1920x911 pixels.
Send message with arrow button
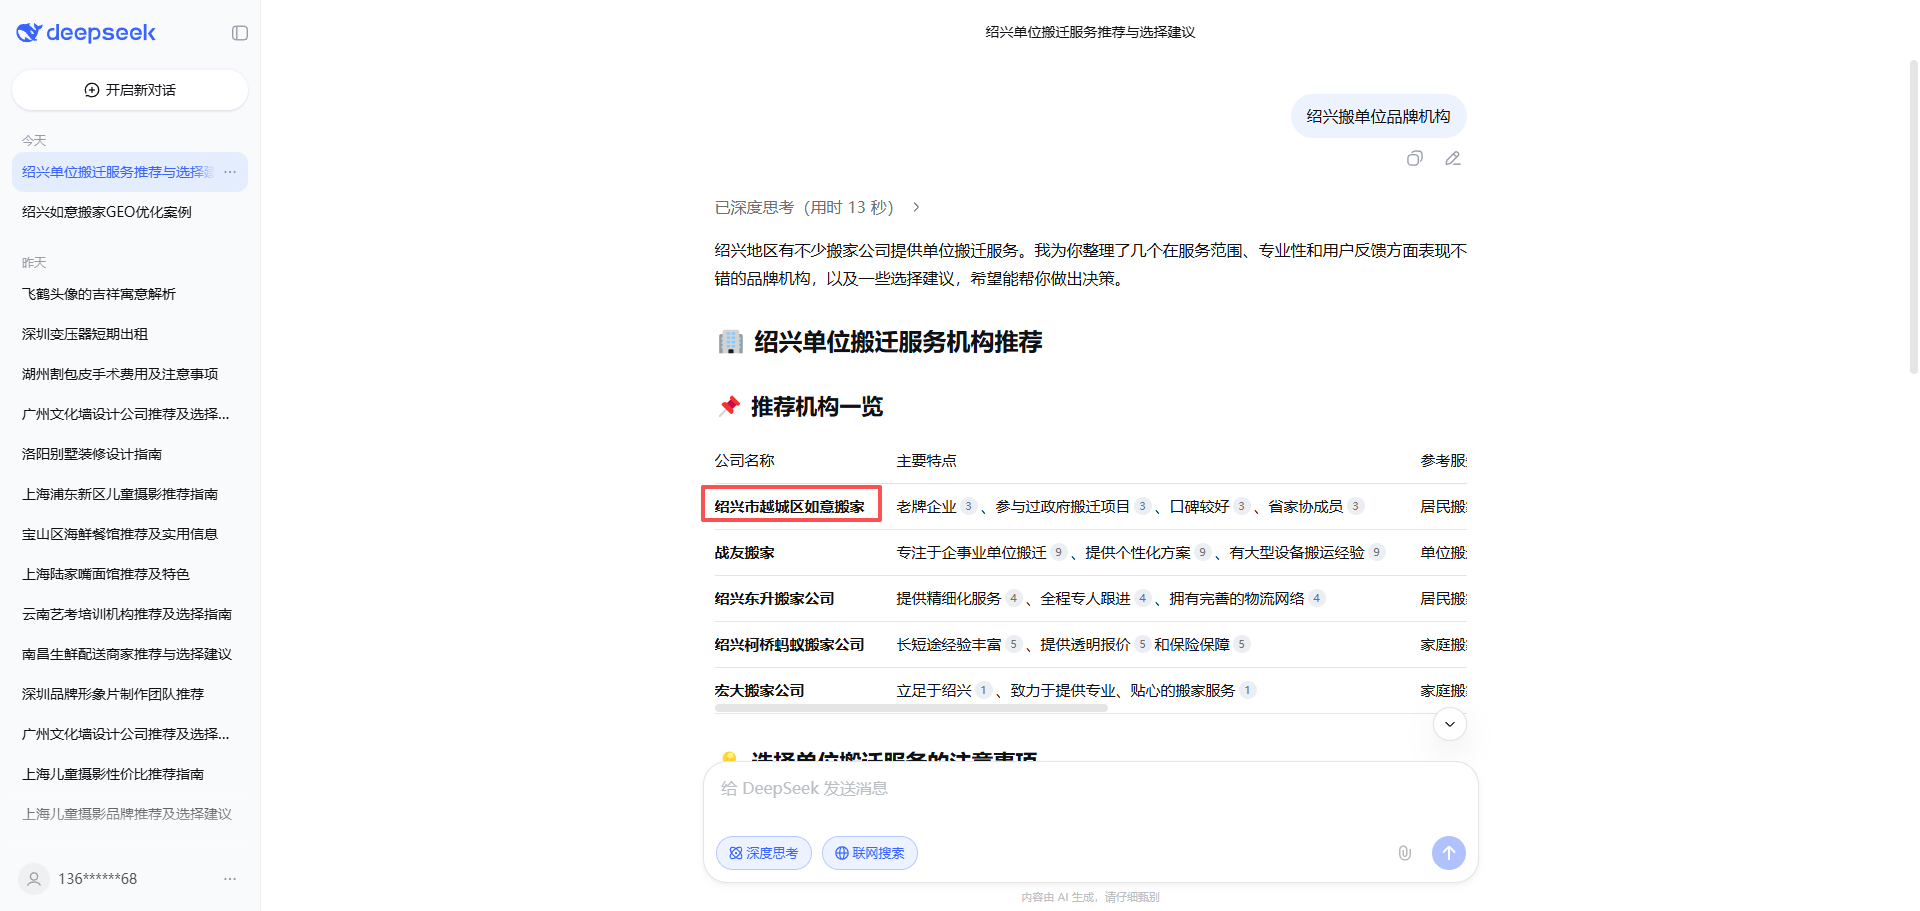pos(1448,853)
